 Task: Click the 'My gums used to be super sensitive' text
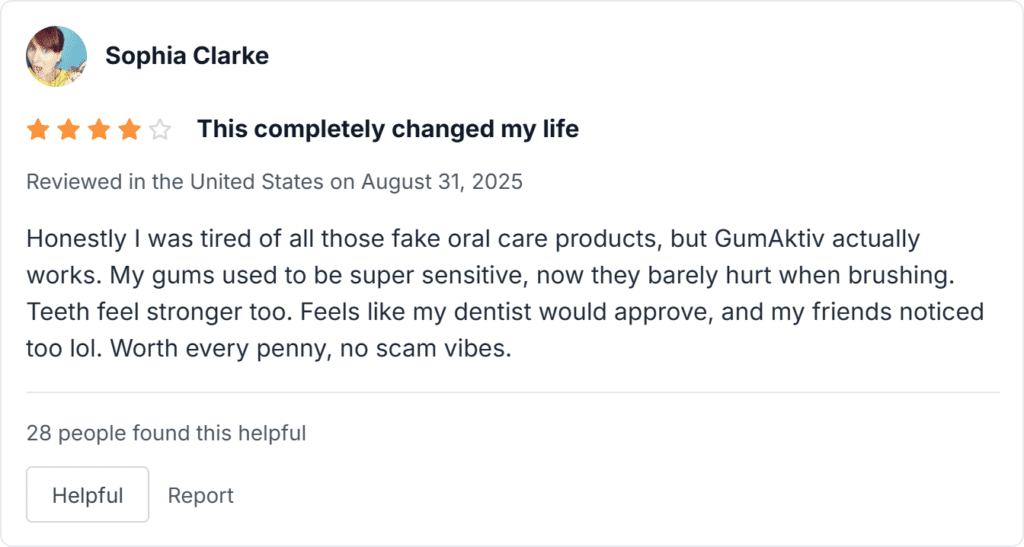318,275
